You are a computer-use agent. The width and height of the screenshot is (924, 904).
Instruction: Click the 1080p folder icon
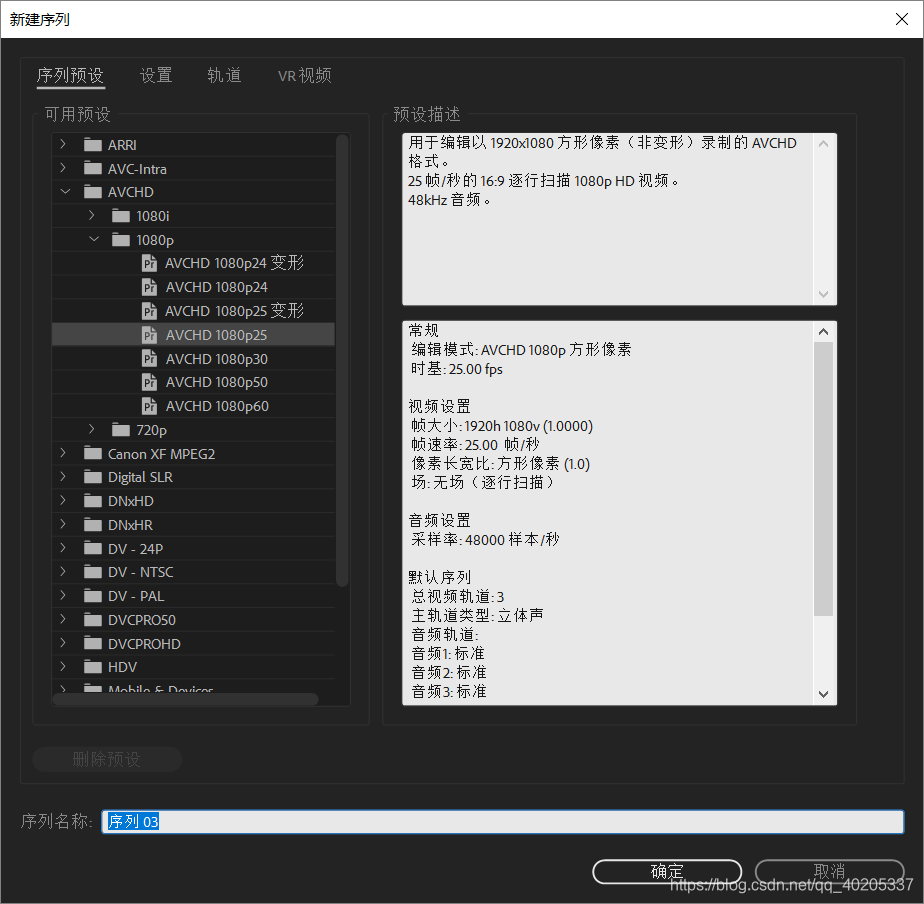click(121, 240)
